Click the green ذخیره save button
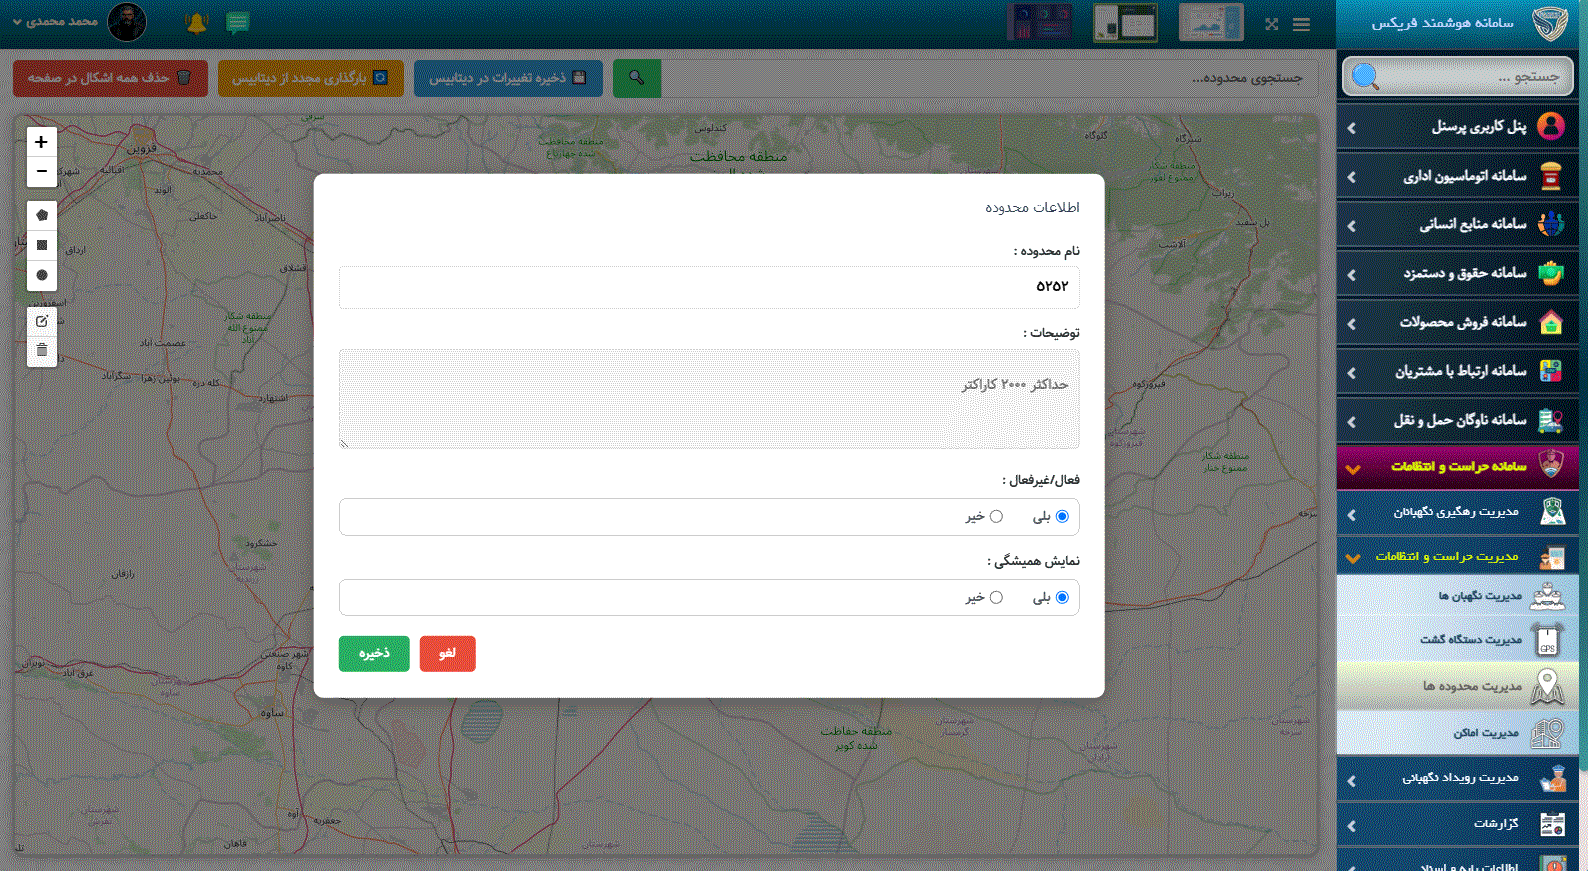 pyautogui.click(x=374, y=653)
